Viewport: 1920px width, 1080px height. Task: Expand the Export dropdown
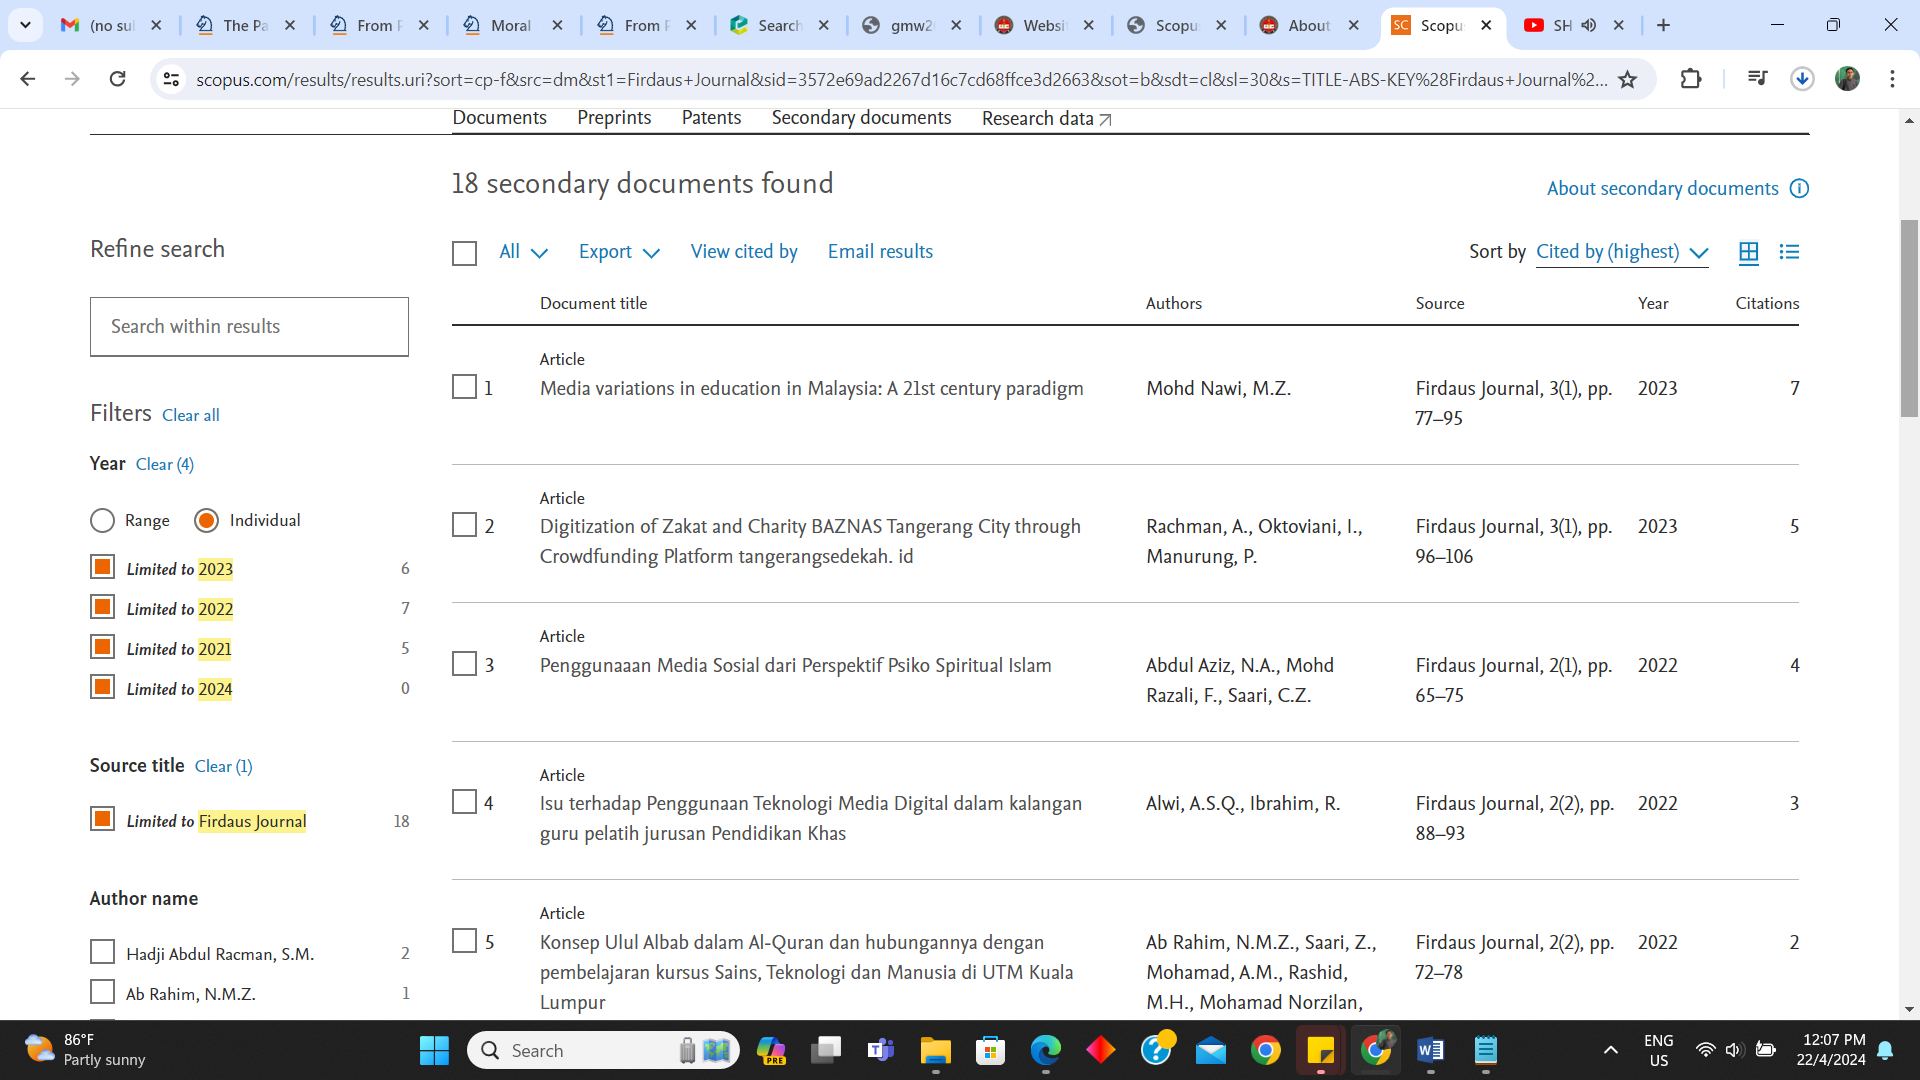619,252
